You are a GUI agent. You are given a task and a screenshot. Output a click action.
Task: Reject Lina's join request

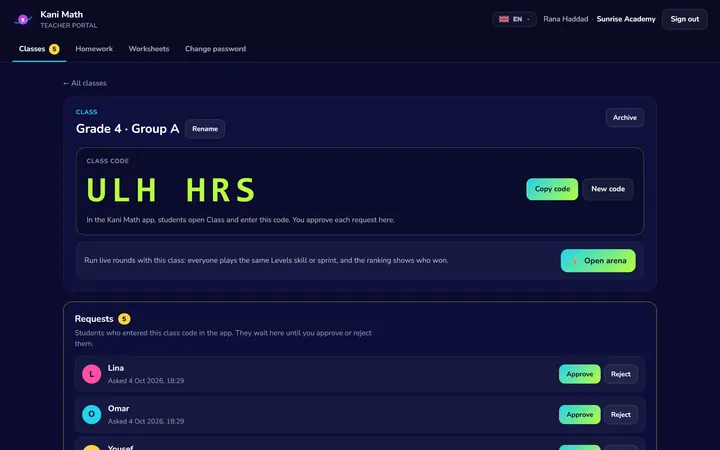[x=621, y=374]
